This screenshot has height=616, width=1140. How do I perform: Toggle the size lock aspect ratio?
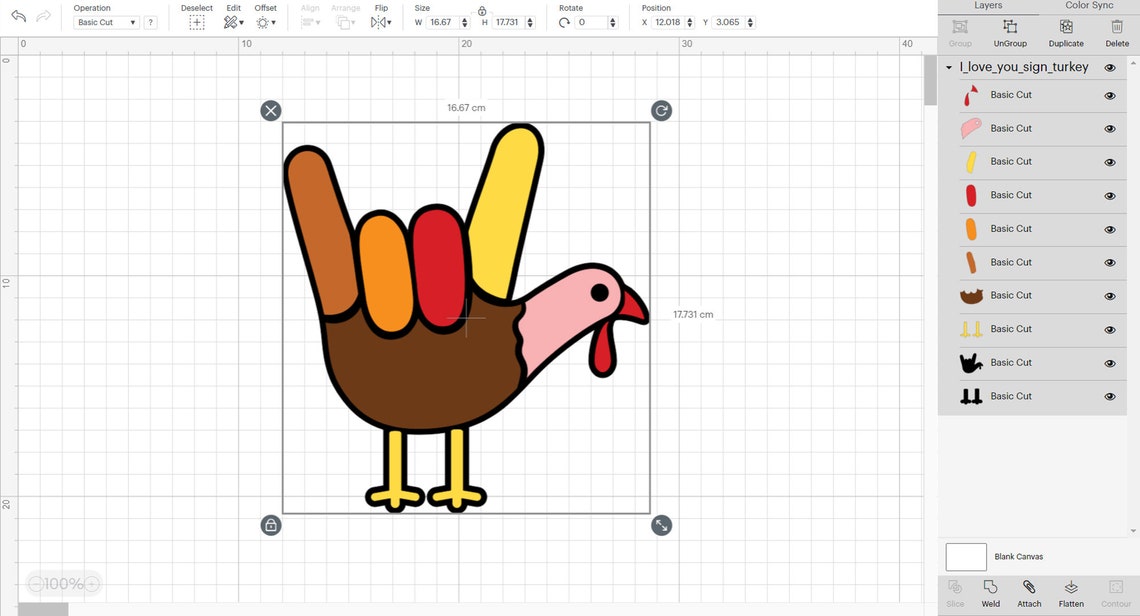[482, 12]
